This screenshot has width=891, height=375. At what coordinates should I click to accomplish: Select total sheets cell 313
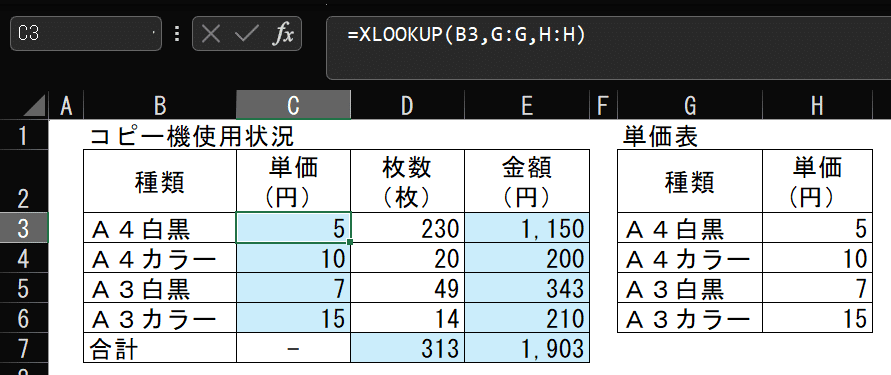coord(407,348)
